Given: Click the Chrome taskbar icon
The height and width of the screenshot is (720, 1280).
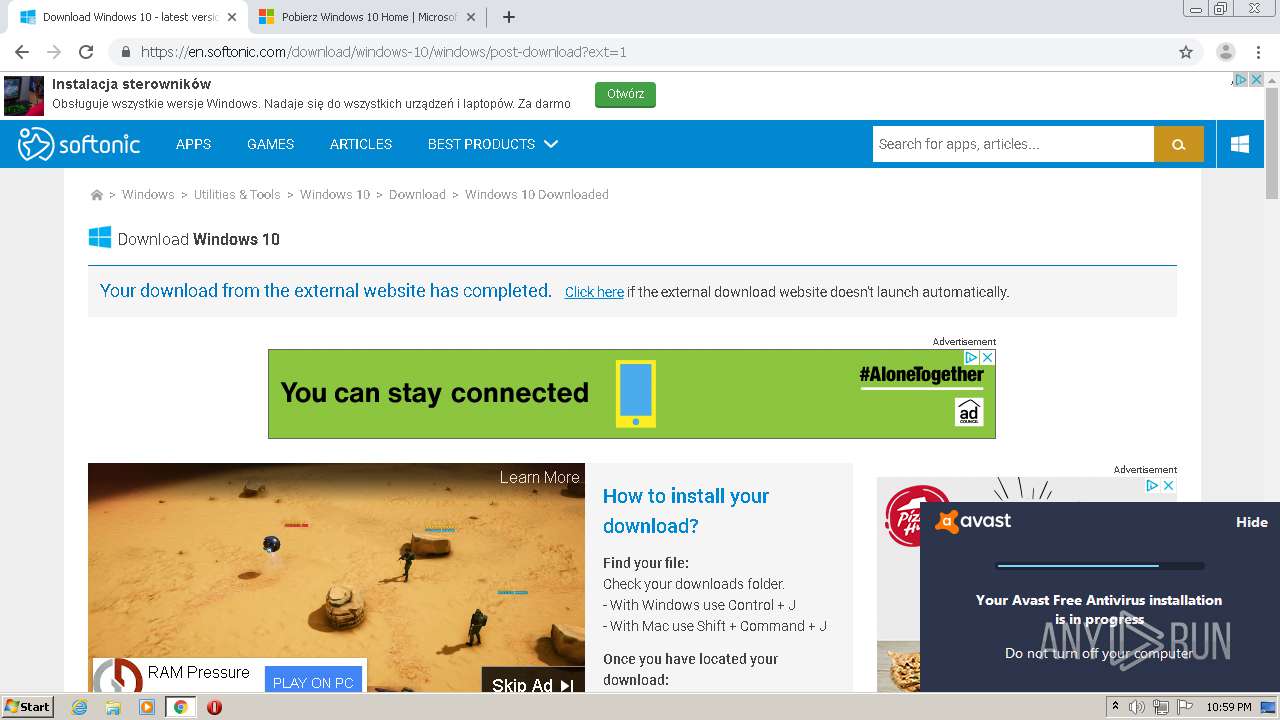Looking at the screenshot, I should click(180, 707).
